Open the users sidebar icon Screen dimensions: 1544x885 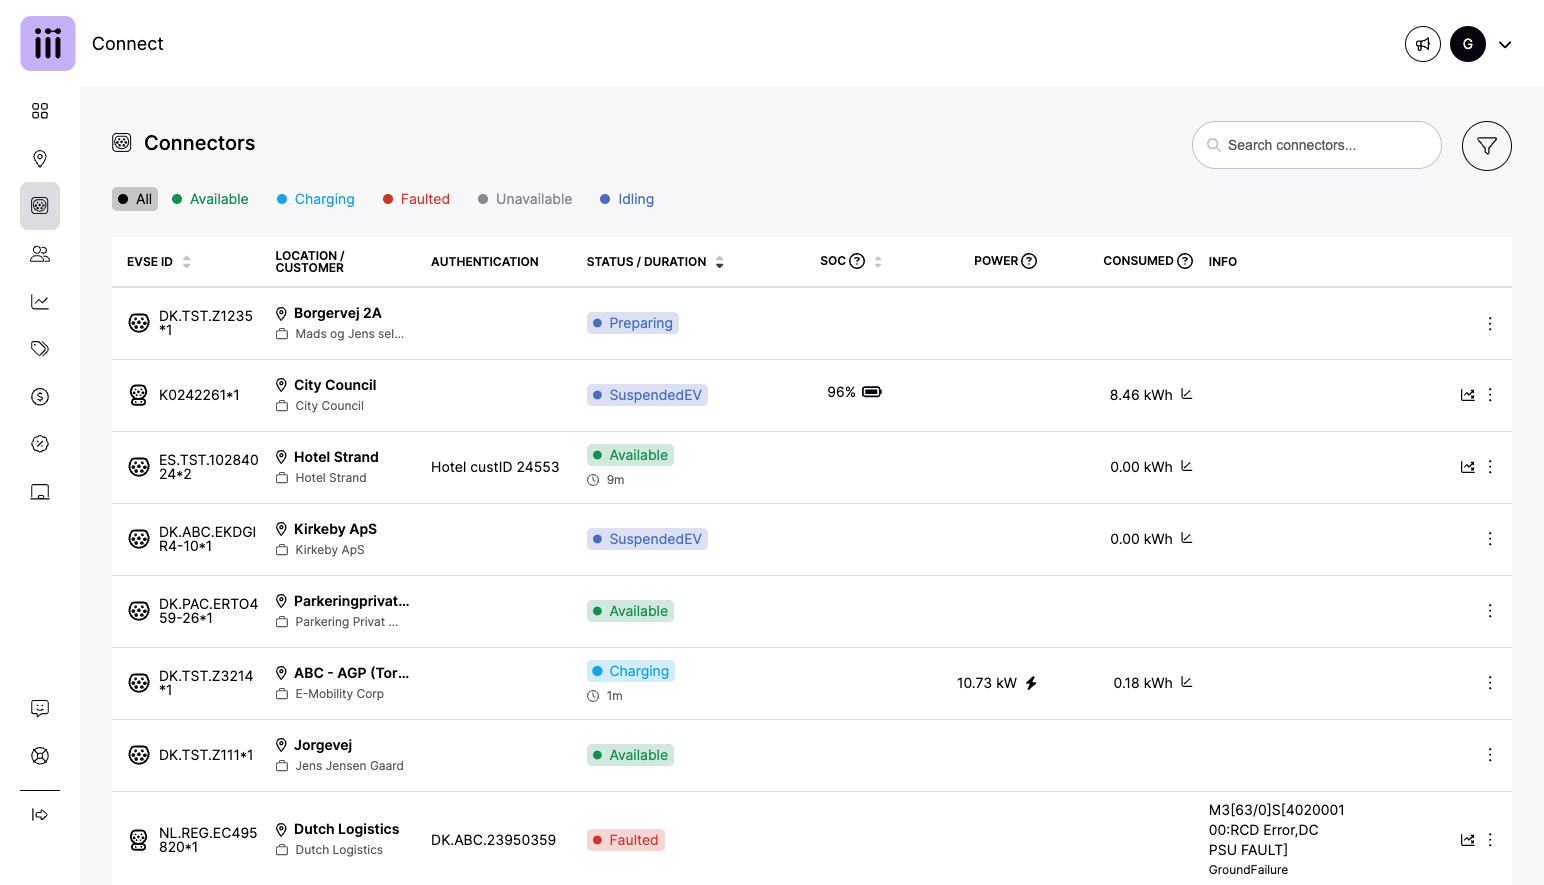pyautogui.click(x=40, y=254)
